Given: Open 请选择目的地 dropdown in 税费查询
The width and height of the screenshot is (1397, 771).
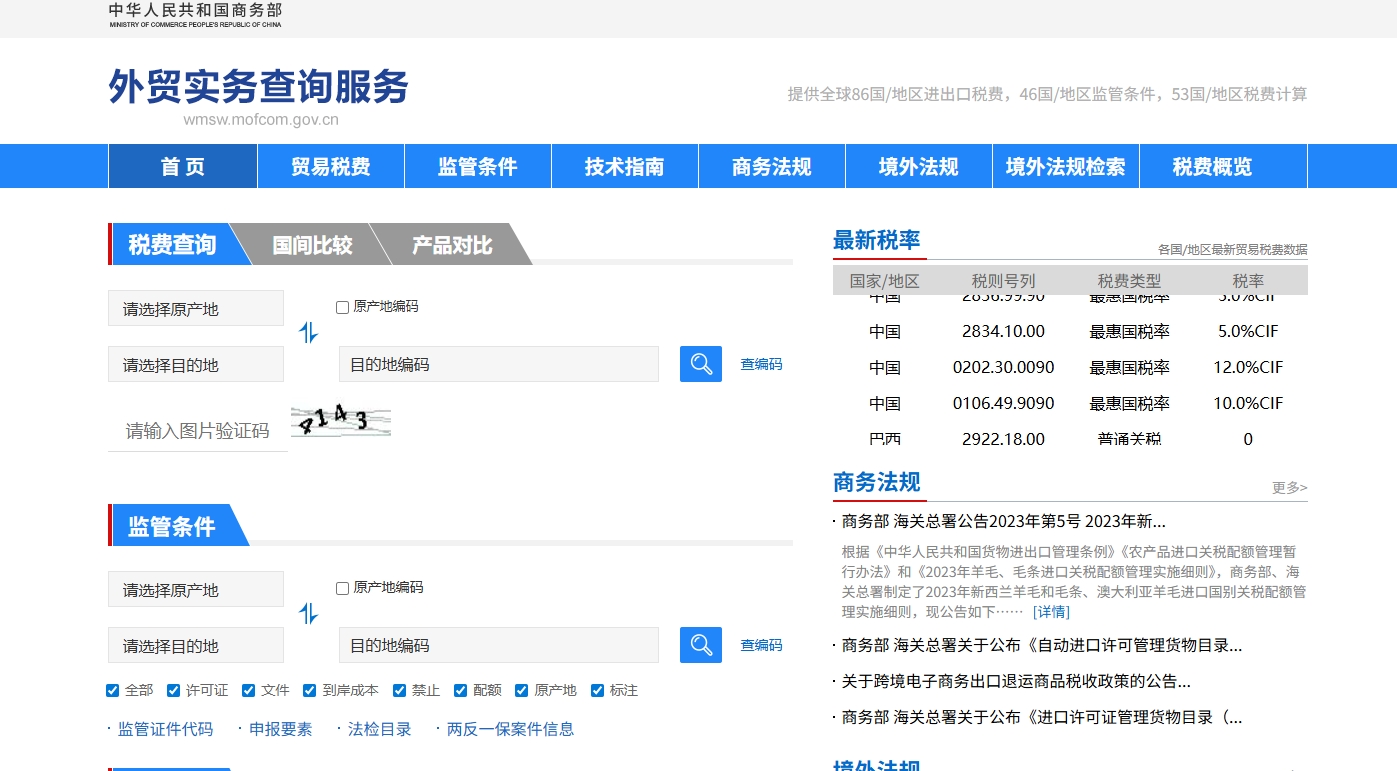Looking at the screenshot, I should tap(196, 365).
